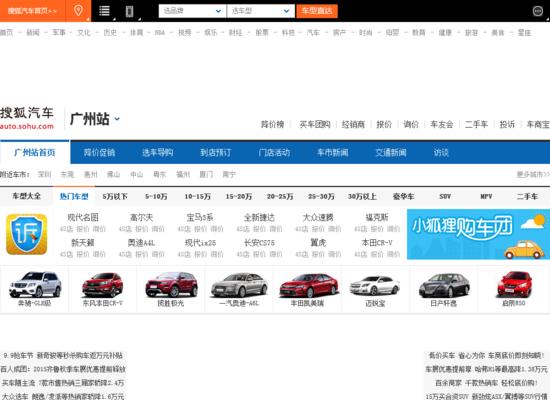The width and height of the screenshot is (550, 400).
Task: Select the 二手车 category tab
Action: tap(527, 196)
